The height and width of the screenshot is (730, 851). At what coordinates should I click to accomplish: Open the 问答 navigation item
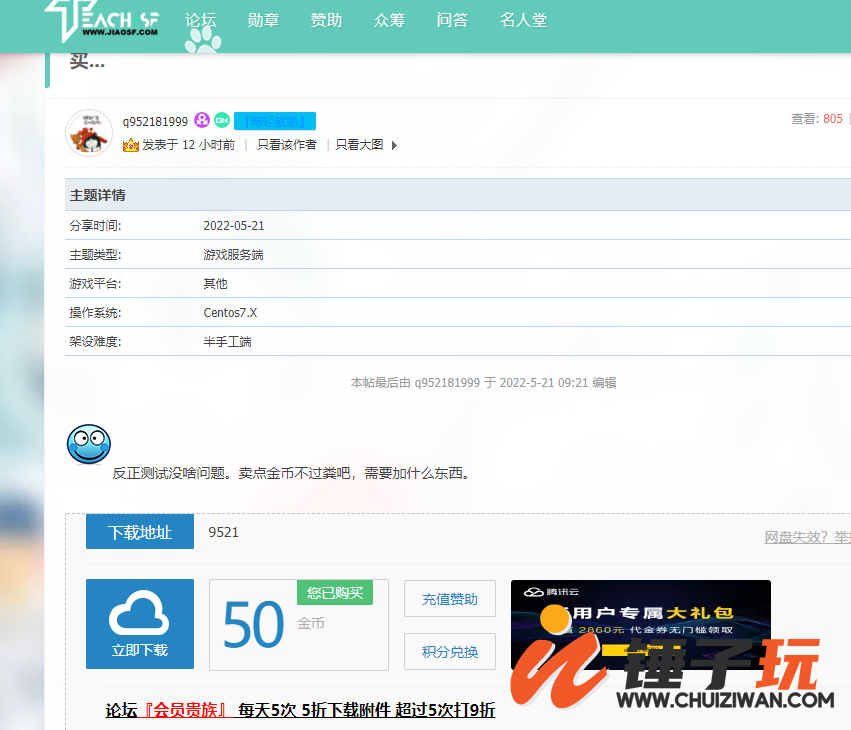click(x=452, y=21)
